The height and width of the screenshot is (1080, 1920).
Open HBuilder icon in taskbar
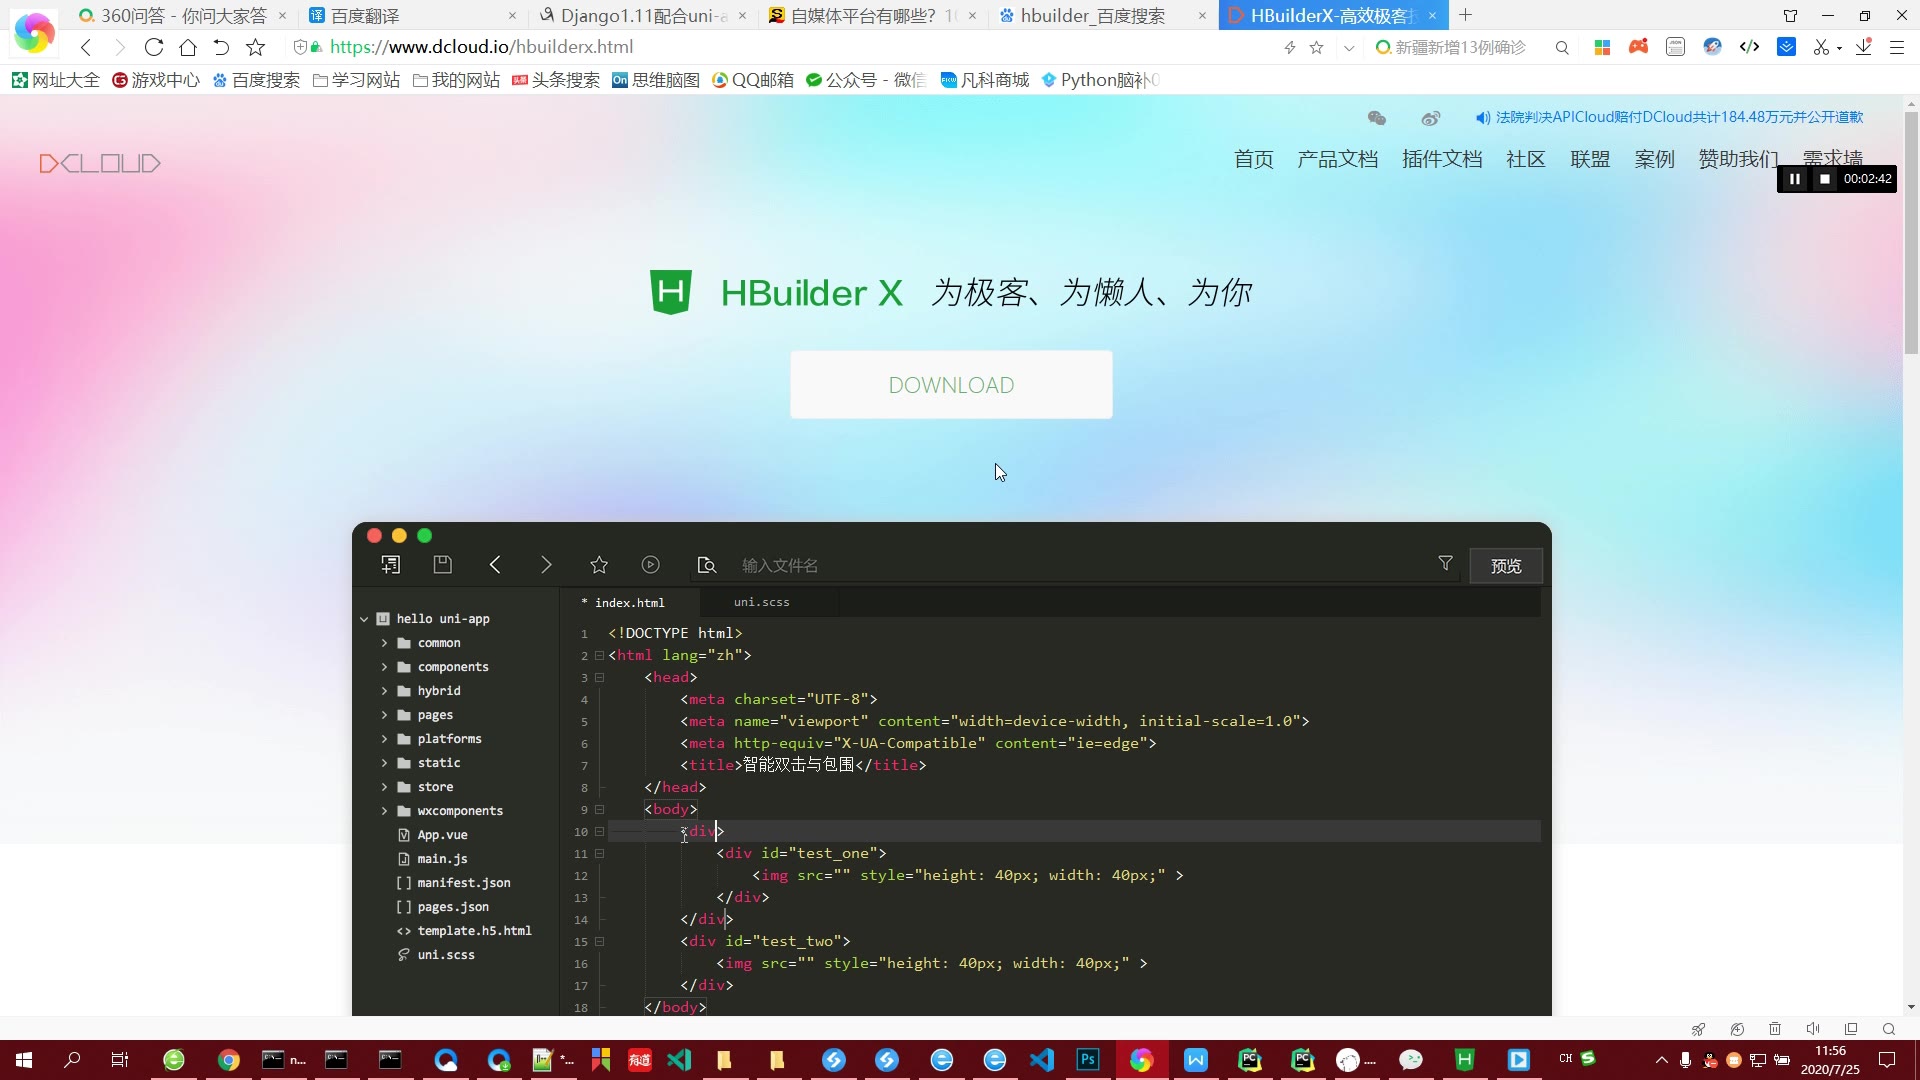1465,1060
